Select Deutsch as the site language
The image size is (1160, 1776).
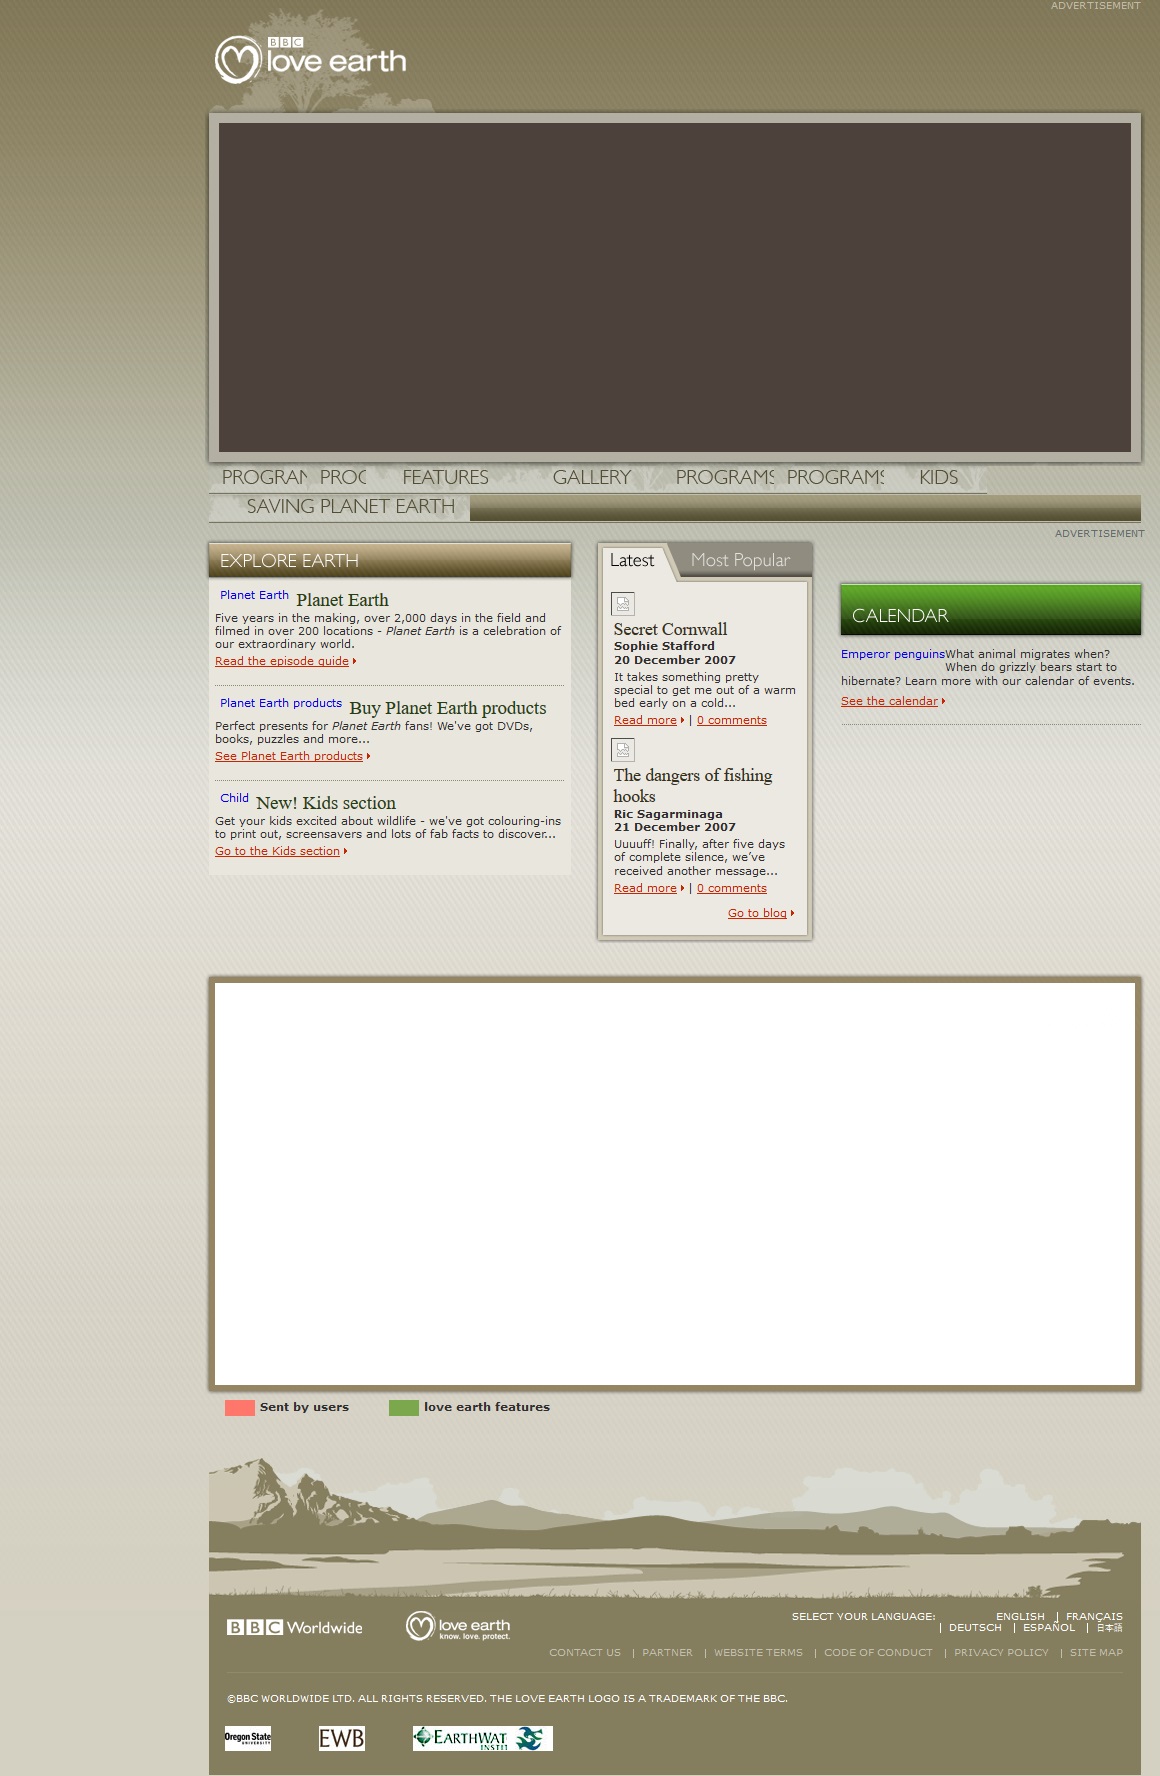click(x=975, y=1628)
